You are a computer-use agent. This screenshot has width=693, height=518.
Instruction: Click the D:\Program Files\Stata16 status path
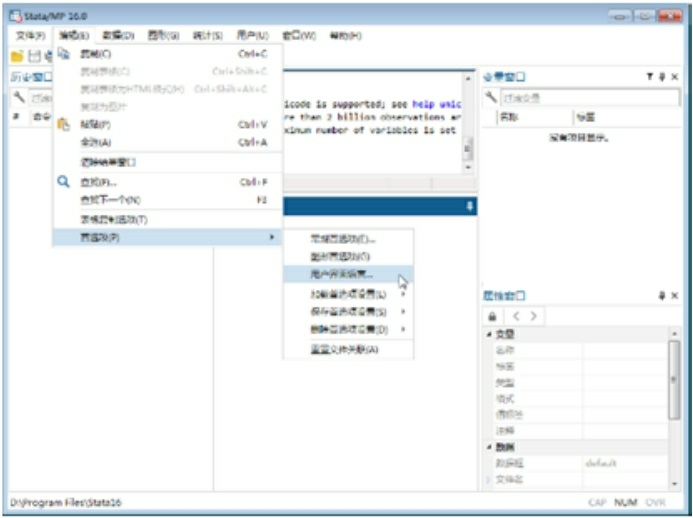[66, 503]
